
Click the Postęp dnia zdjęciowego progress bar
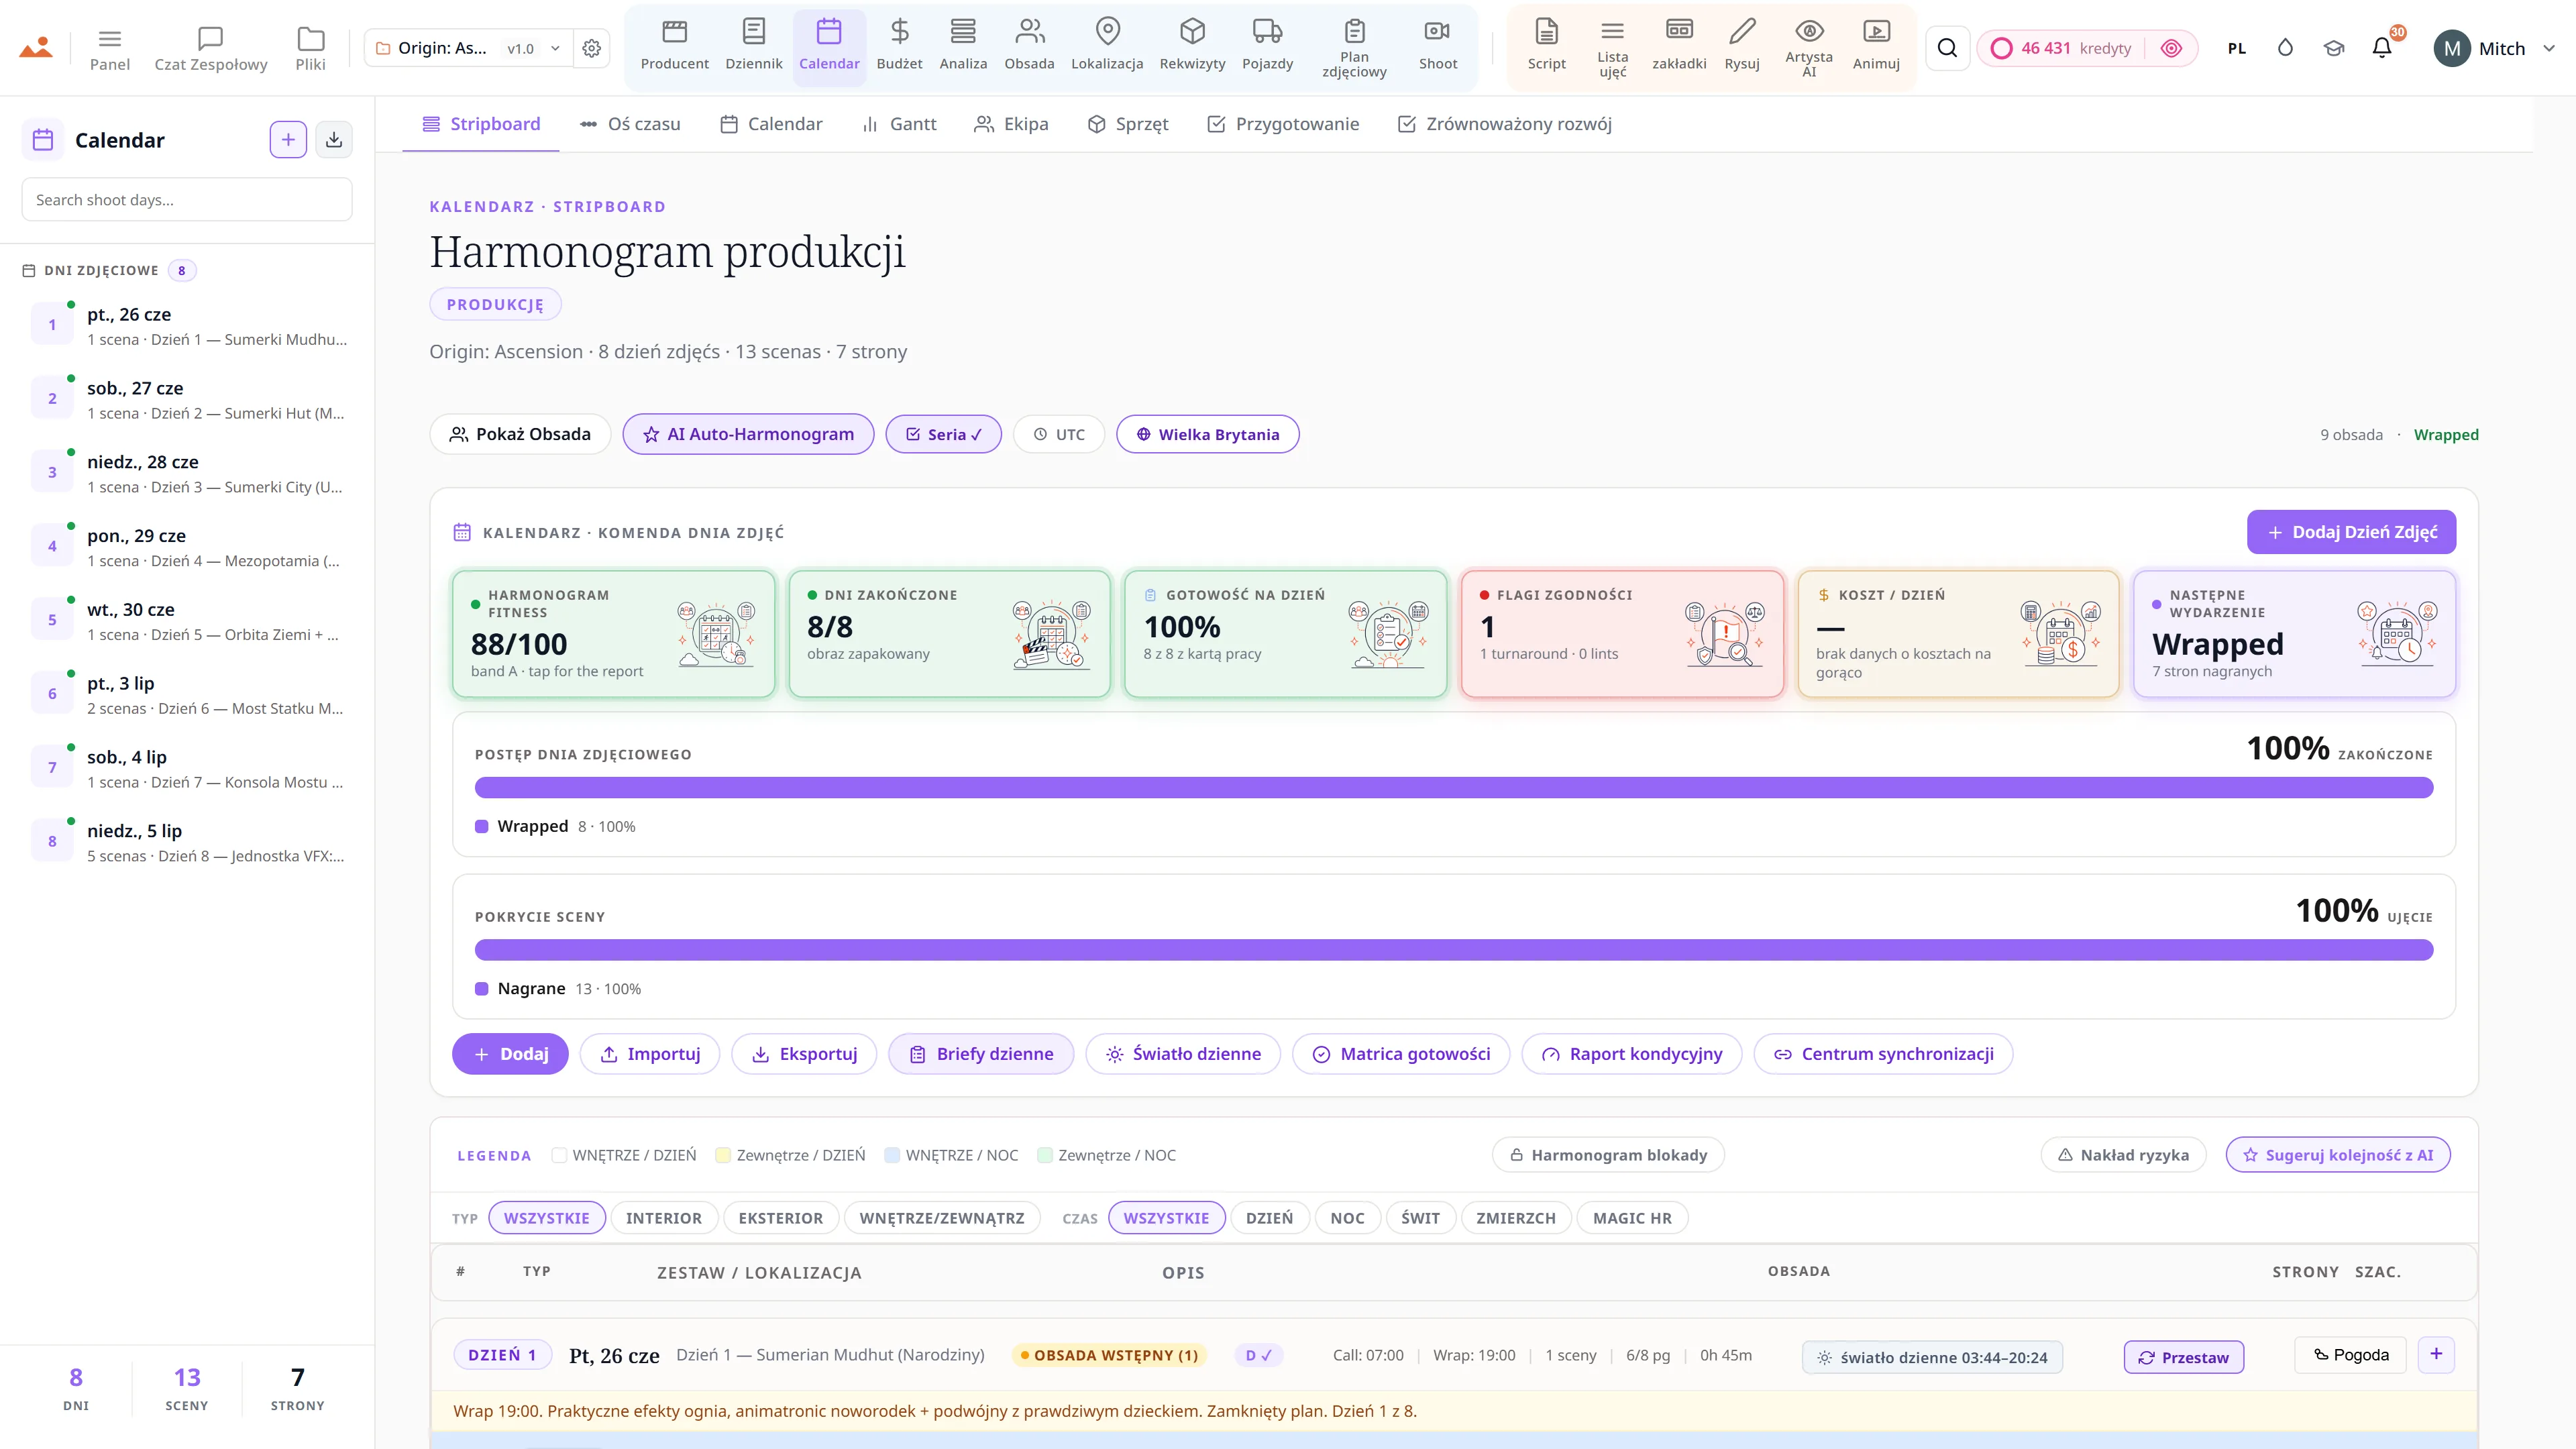(1453, 788)
